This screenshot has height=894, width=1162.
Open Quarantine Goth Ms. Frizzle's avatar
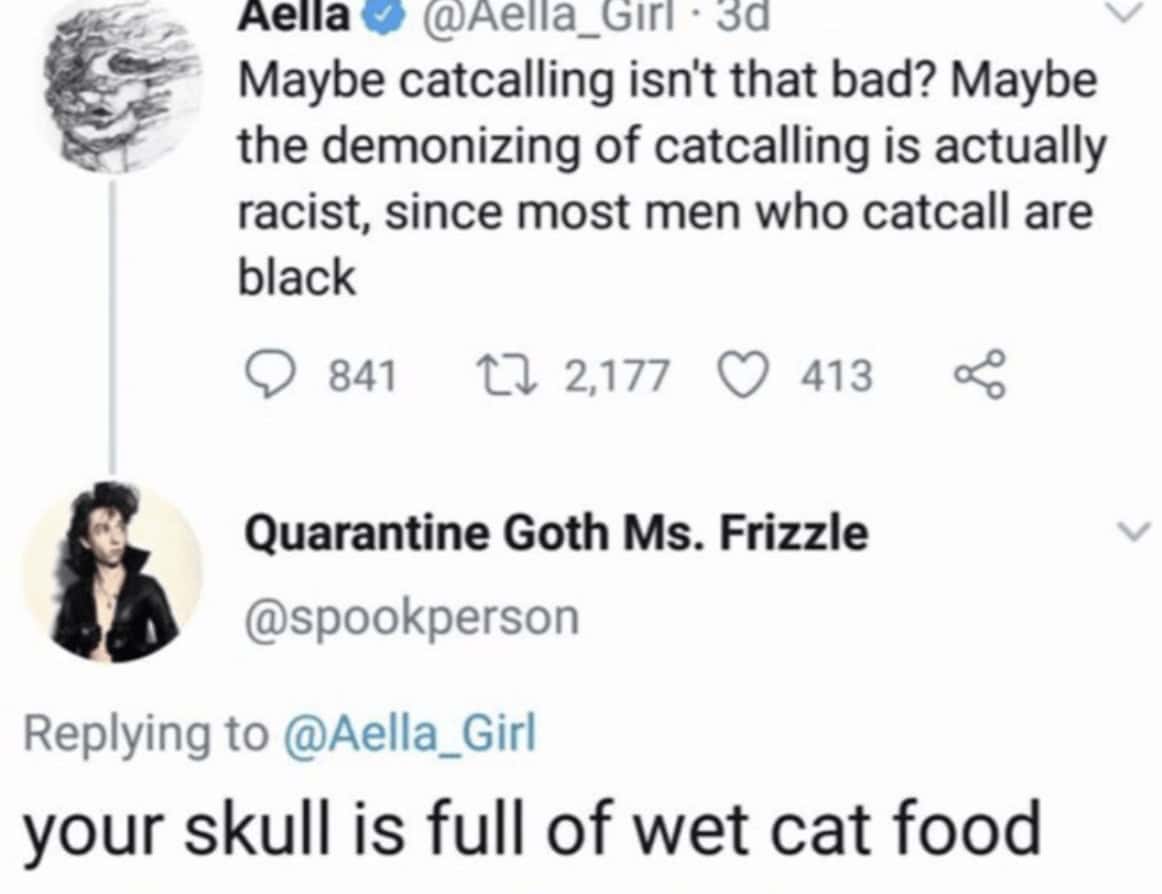[x=112, y=573]
